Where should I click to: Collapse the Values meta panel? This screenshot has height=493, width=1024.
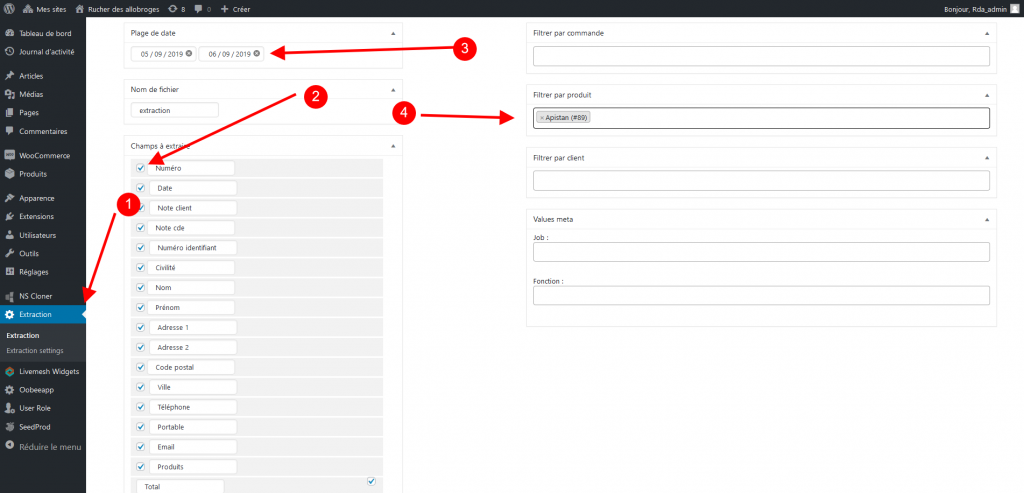coord(987,219)
